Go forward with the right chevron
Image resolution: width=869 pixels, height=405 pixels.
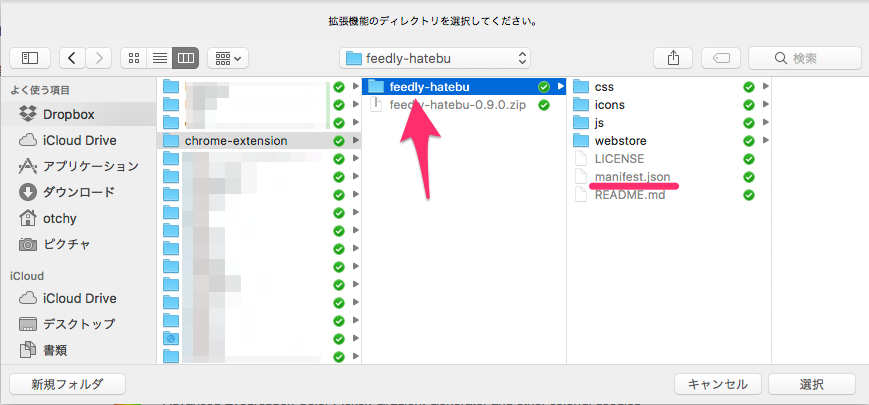[99, 58]
